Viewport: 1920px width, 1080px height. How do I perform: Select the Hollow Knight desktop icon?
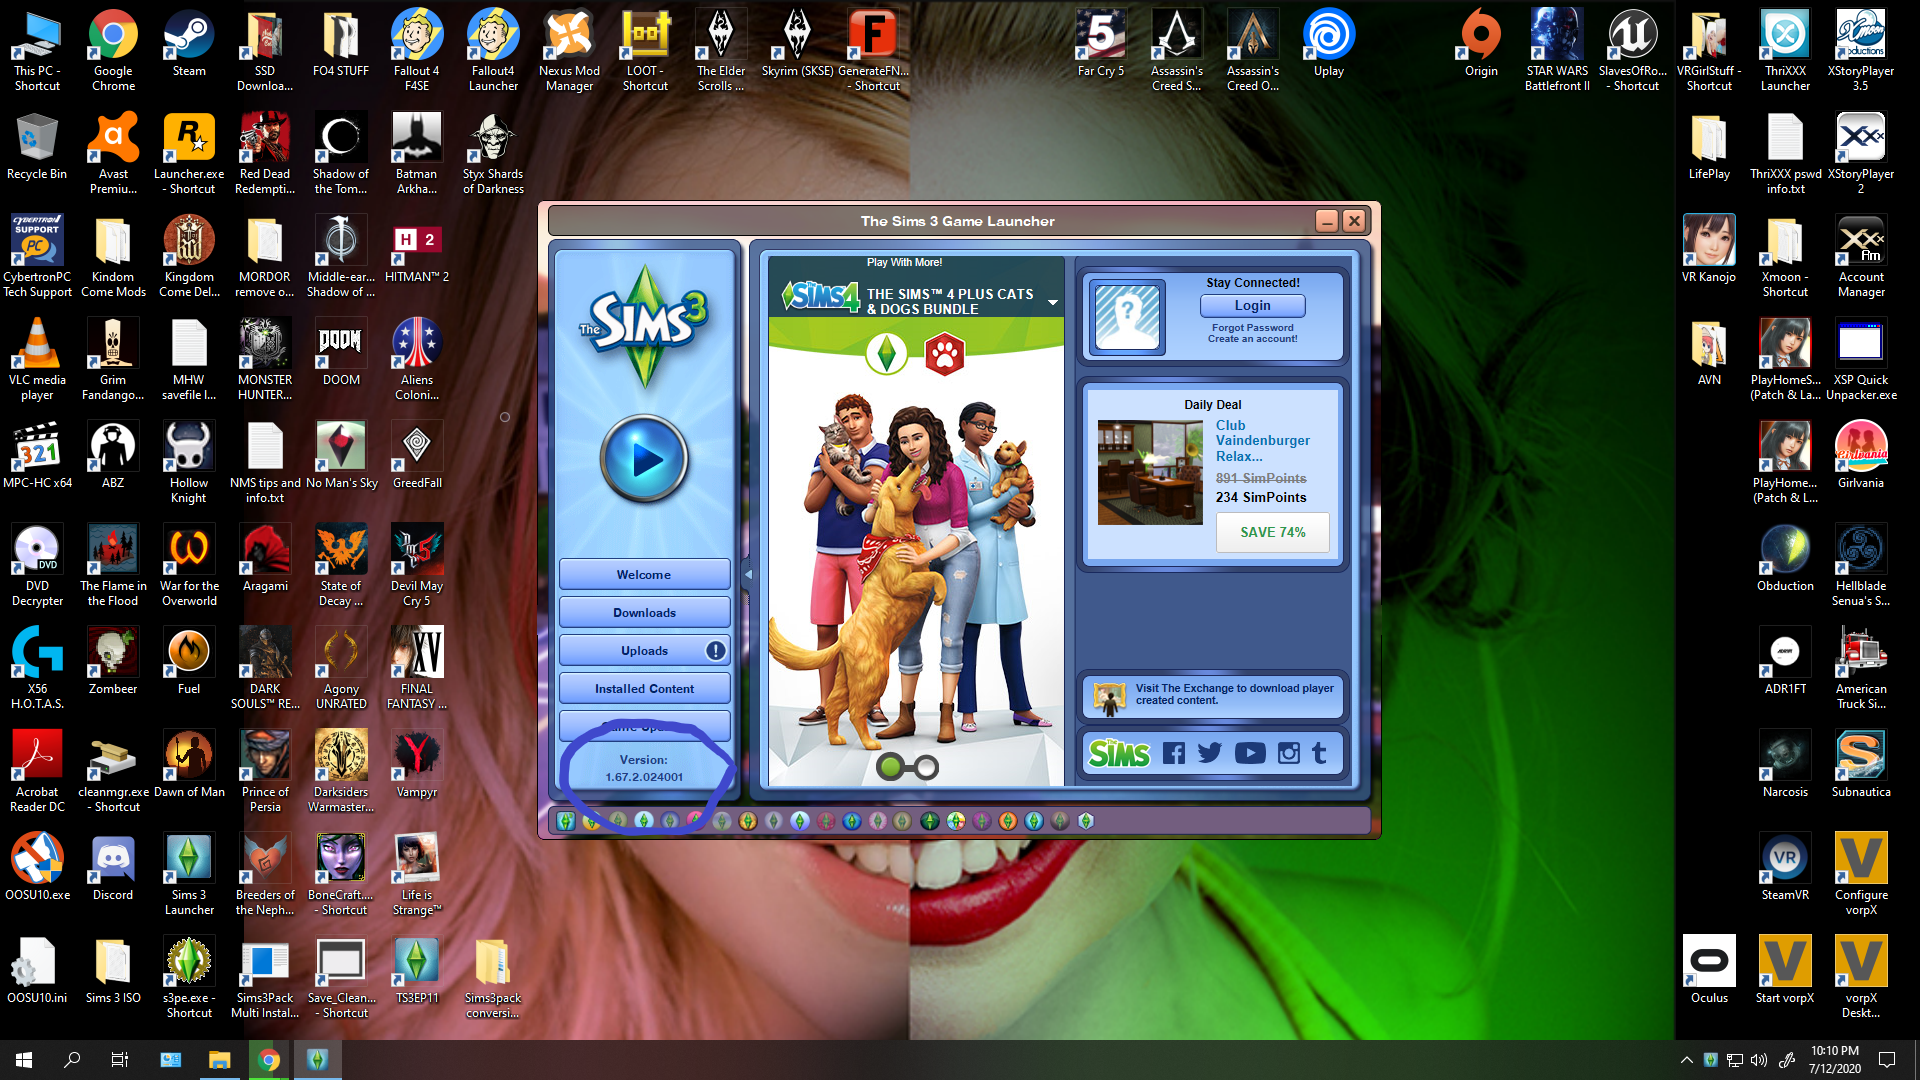click(x=189, y=462)
